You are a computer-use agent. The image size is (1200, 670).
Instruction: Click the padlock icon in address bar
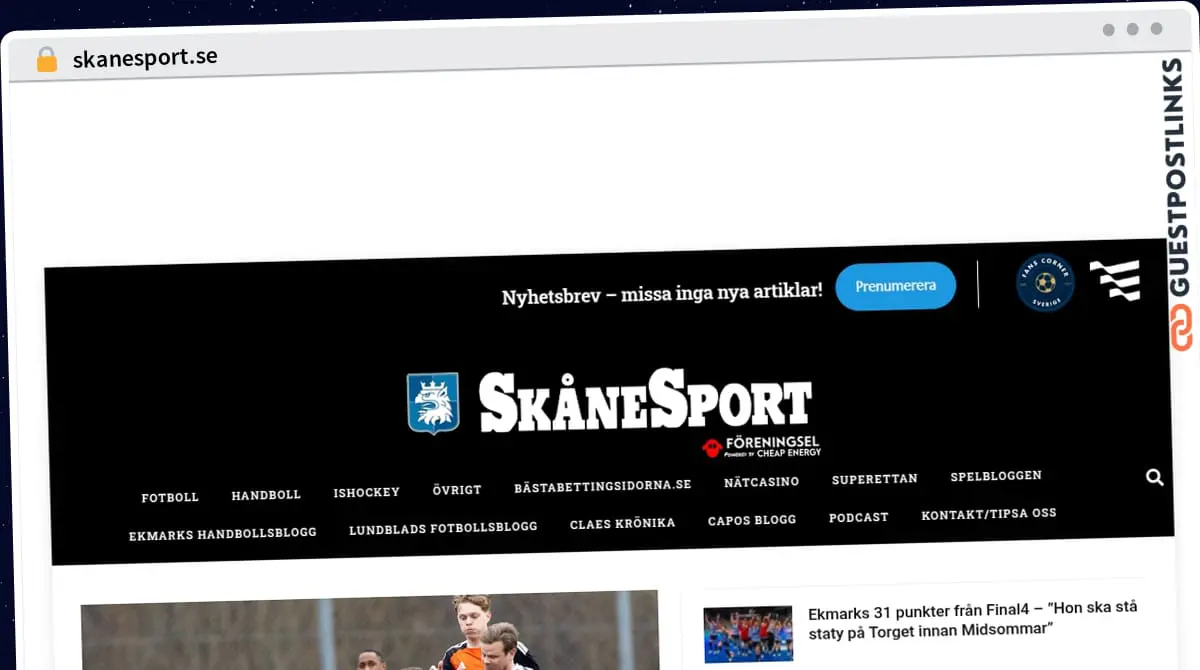tap(47, 59)
